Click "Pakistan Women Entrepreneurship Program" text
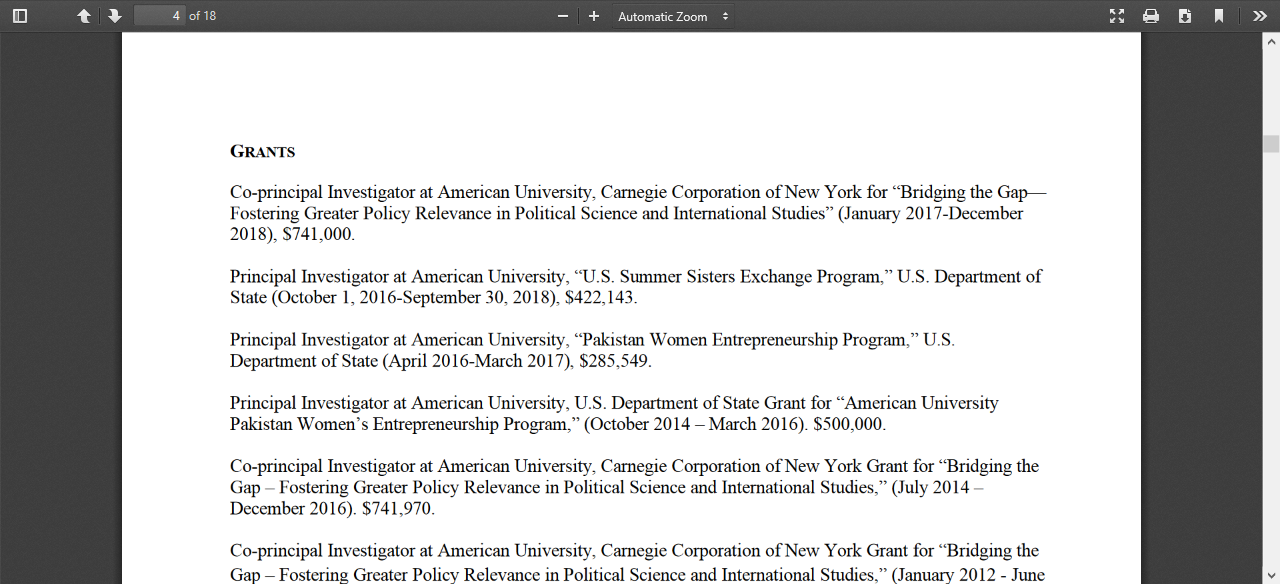Screen dimensions: 1280x584 (x=745, y=340)
